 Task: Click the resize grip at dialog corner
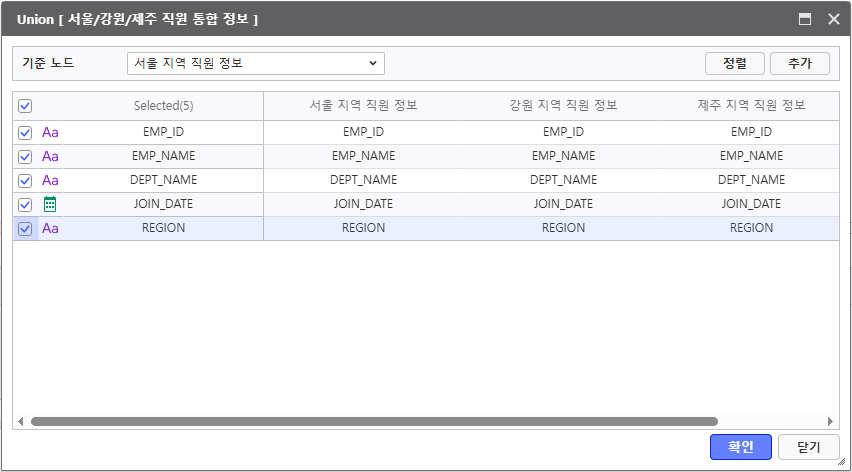point(841,461)
